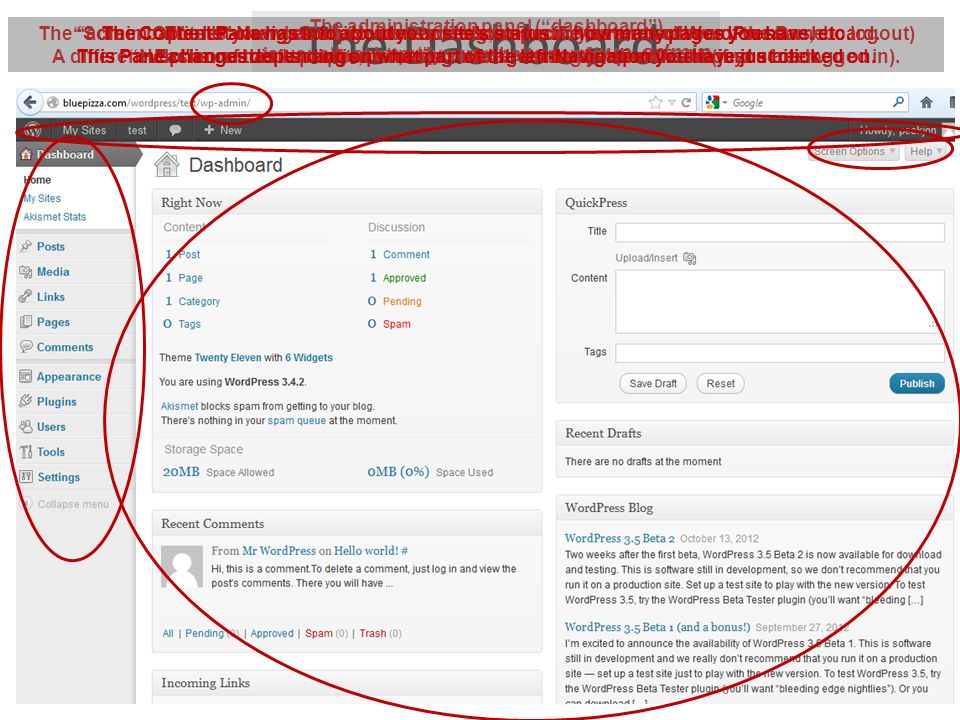This screenshot has width=960, height=720.
Task: Open My Sites in admin bar
Action: pos(84,130)
